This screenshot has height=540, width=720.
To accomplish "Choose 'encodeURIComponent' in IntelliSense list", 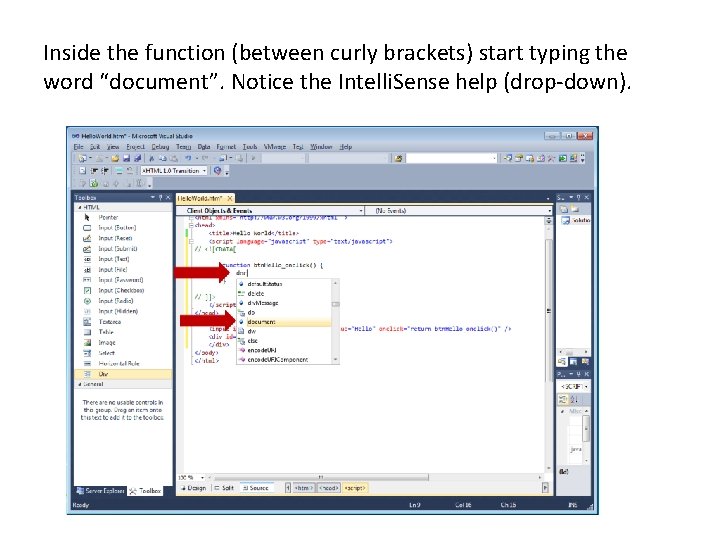I will pos(284,360).
